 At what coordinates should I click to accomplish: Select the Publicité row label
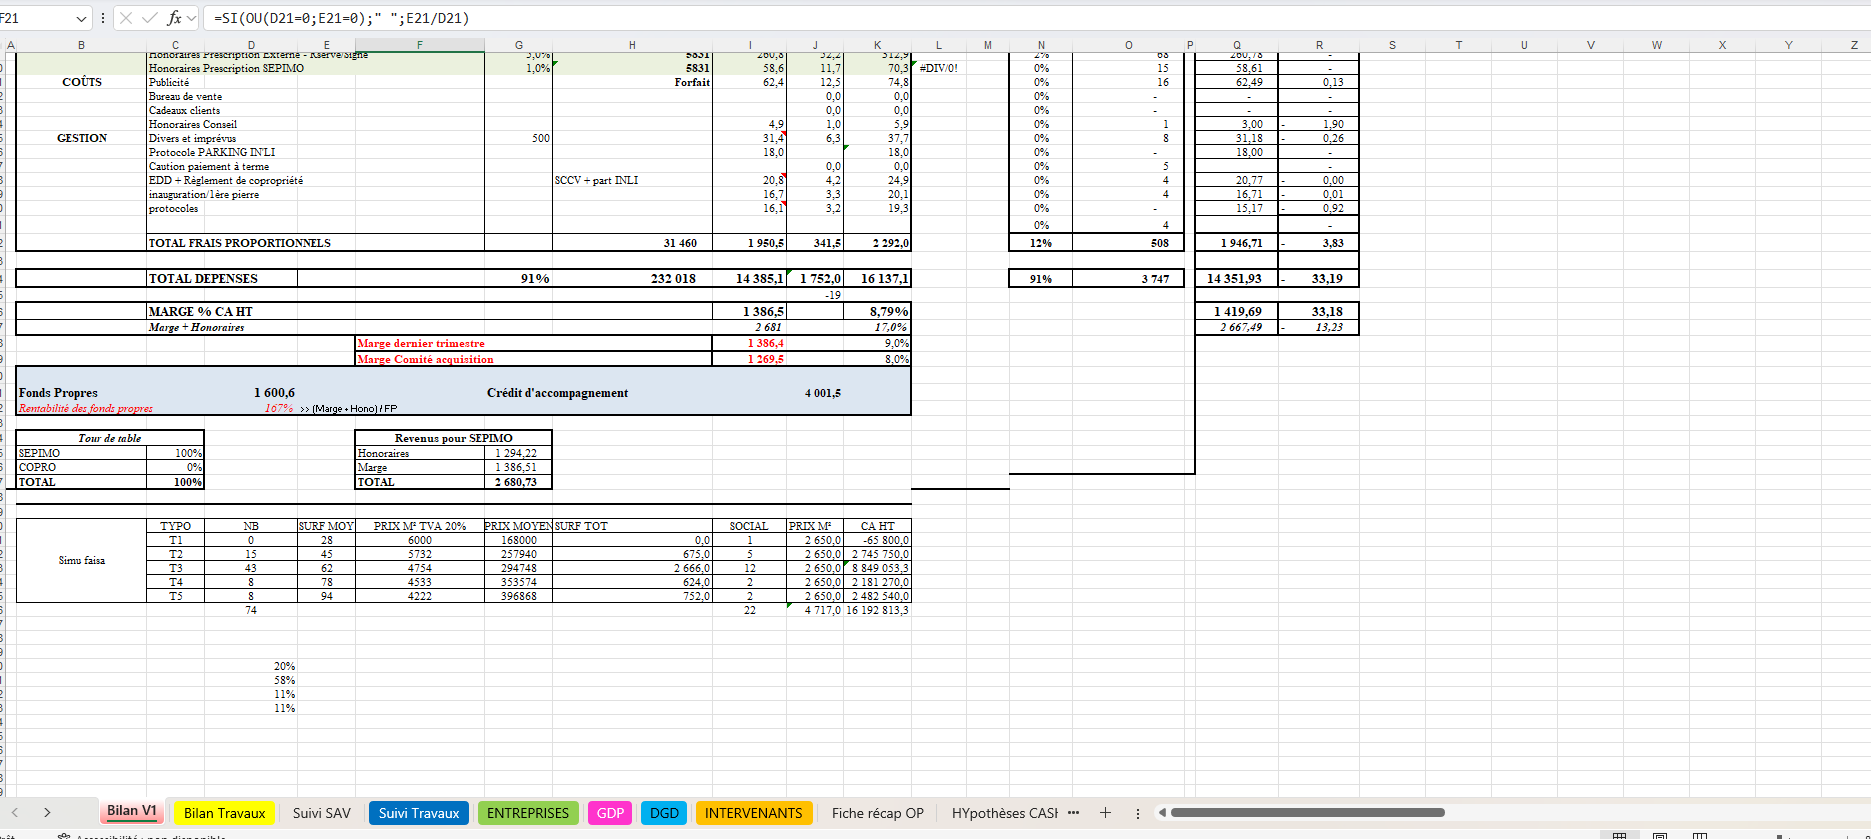[x=169, y=82]
